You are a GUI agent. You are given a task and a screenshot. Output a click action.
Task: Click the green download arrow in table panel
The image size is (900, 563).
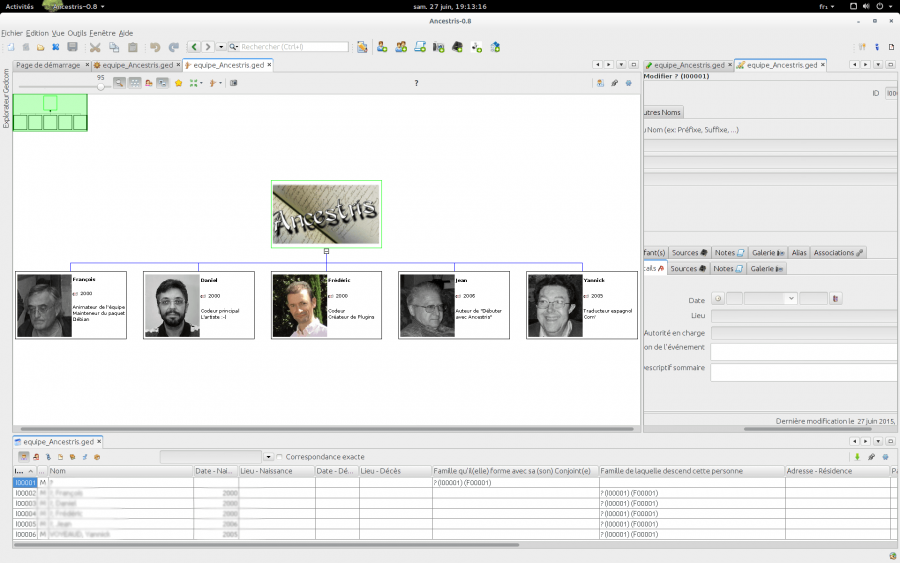pos(857,457)
